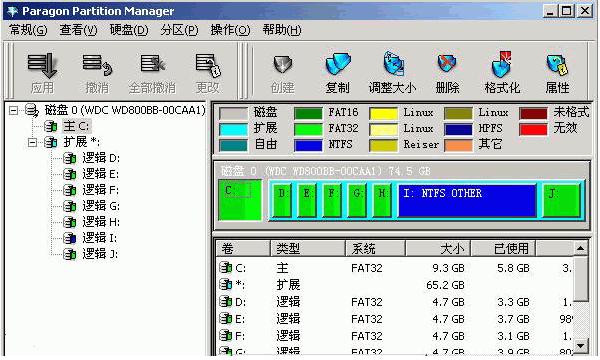Click the Properties (属性) toolbar icon
600x360 pixels.
(x=557, y=65)
